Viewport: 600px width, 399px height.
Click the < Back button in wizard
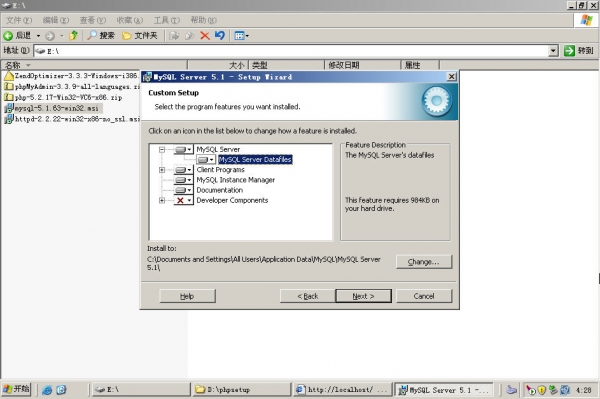coord(308,296)
